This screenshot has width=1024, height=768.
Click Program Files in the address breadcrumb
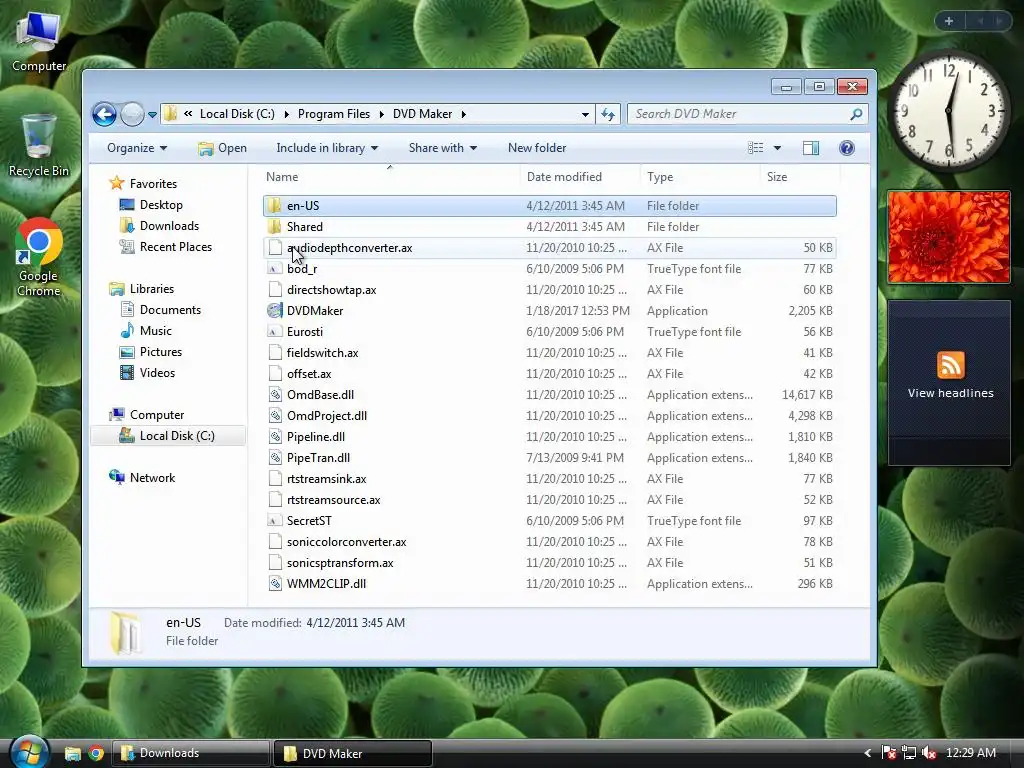click(334, 114)
